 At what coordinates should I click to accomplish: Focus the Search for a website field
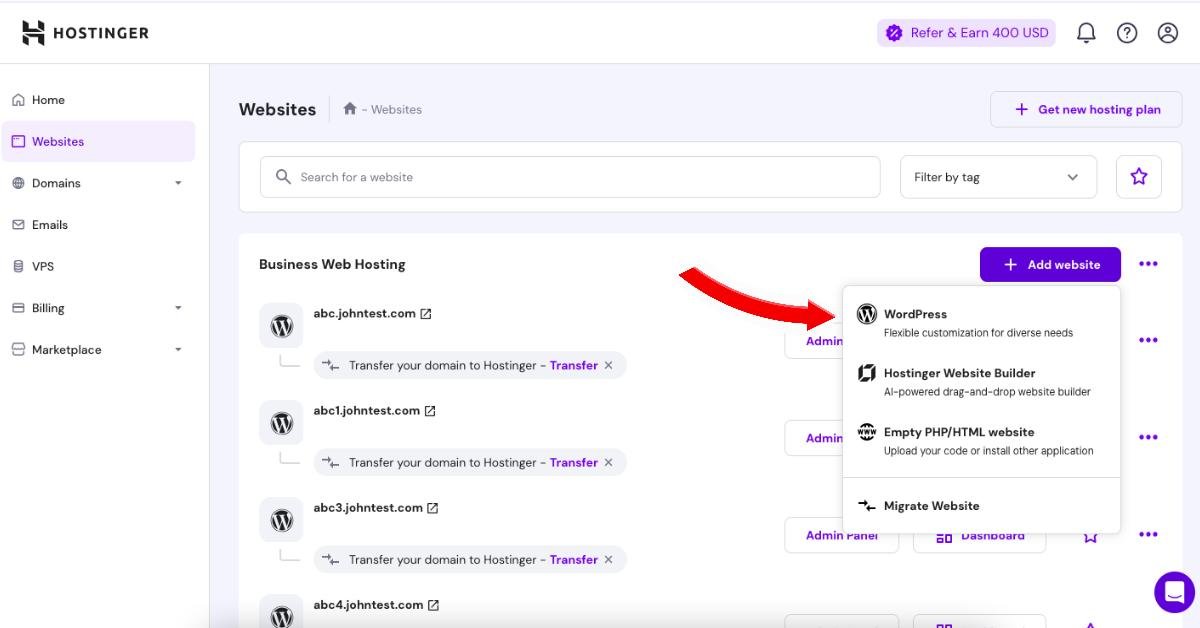[x=570, y=177]
